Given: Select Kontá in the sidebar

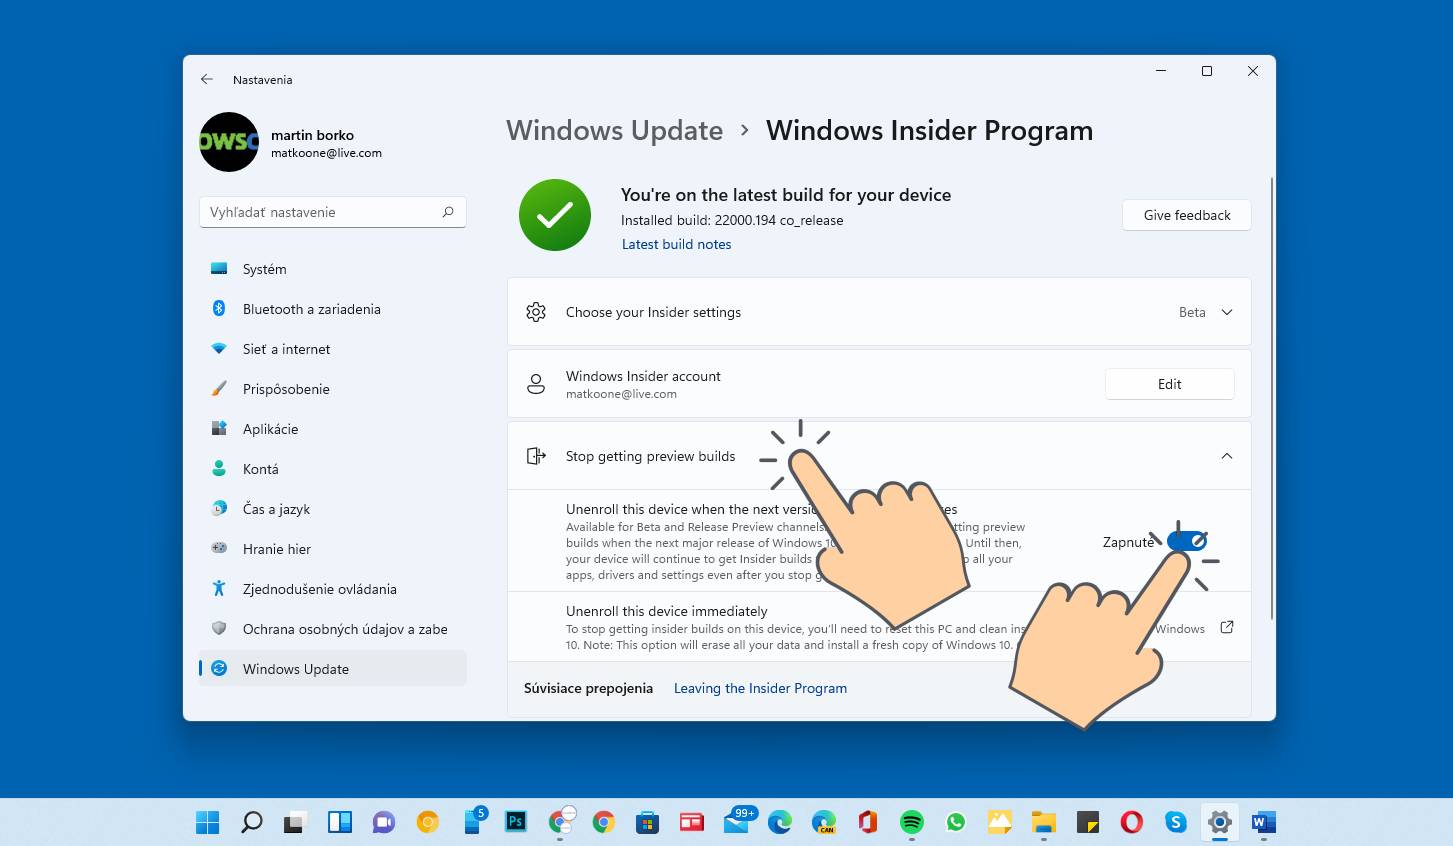Looking at the screenshot, I should tap(333, 468).
